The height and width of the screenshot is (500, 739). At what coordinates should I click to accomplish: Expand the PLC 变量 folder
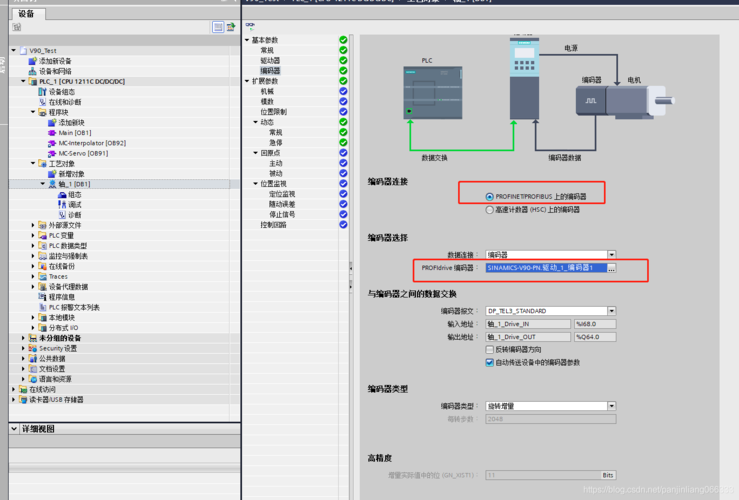click(33, 235)
